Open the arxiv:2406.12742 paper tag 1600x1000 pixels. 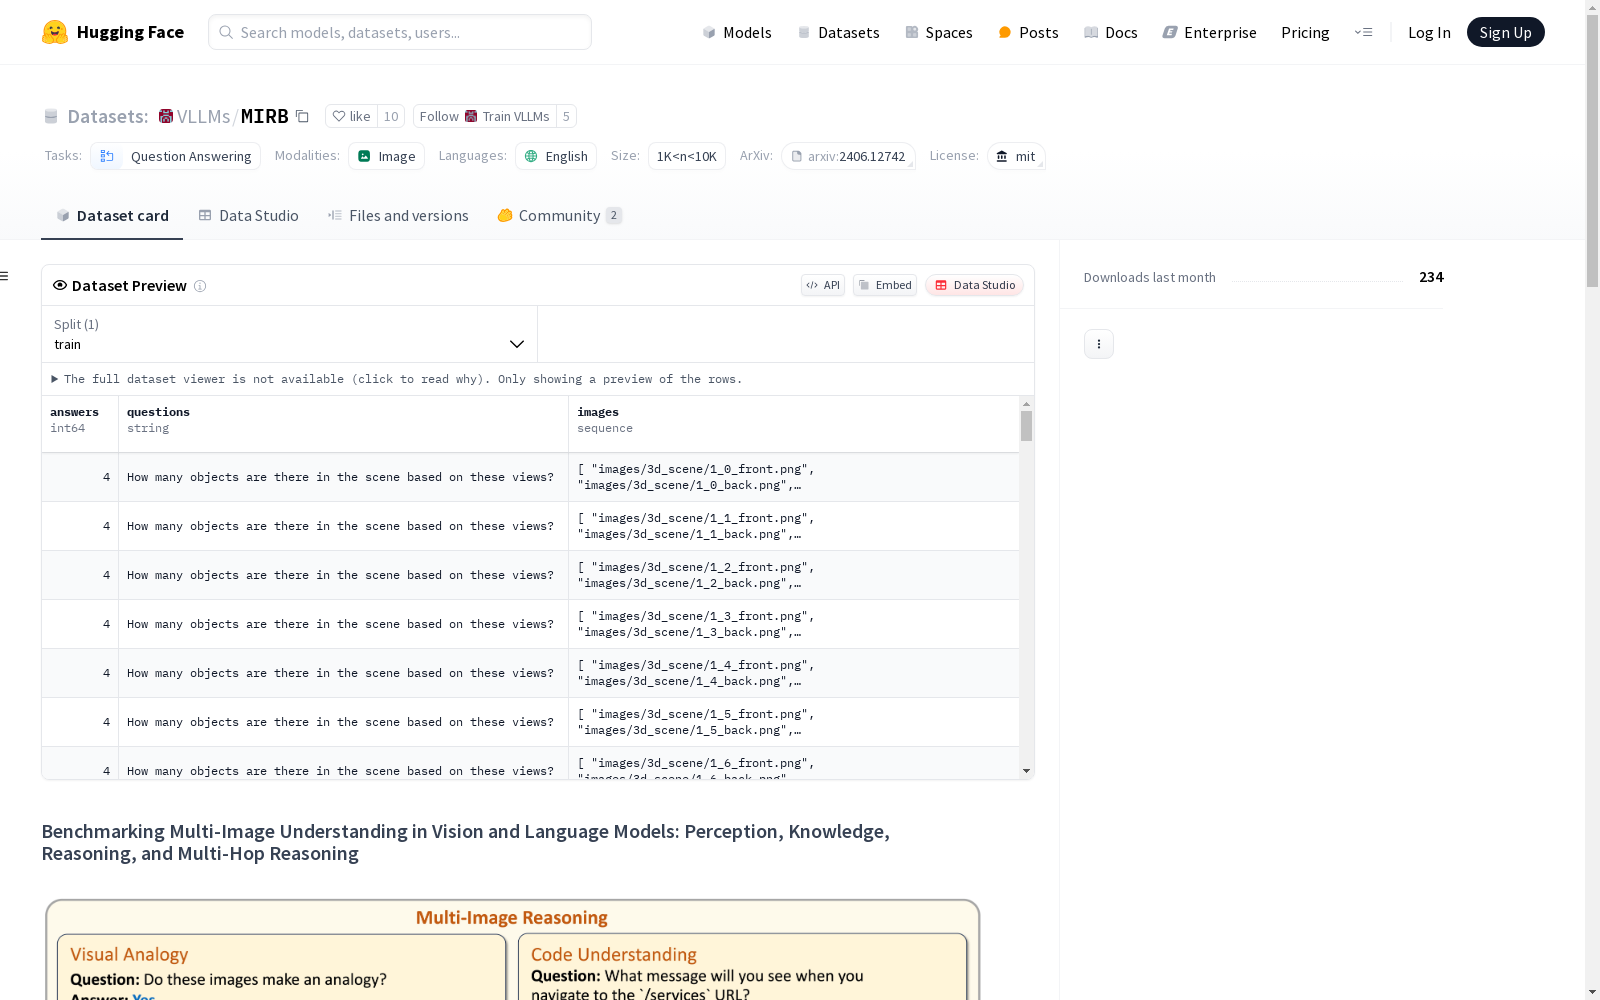pos(849,156)
